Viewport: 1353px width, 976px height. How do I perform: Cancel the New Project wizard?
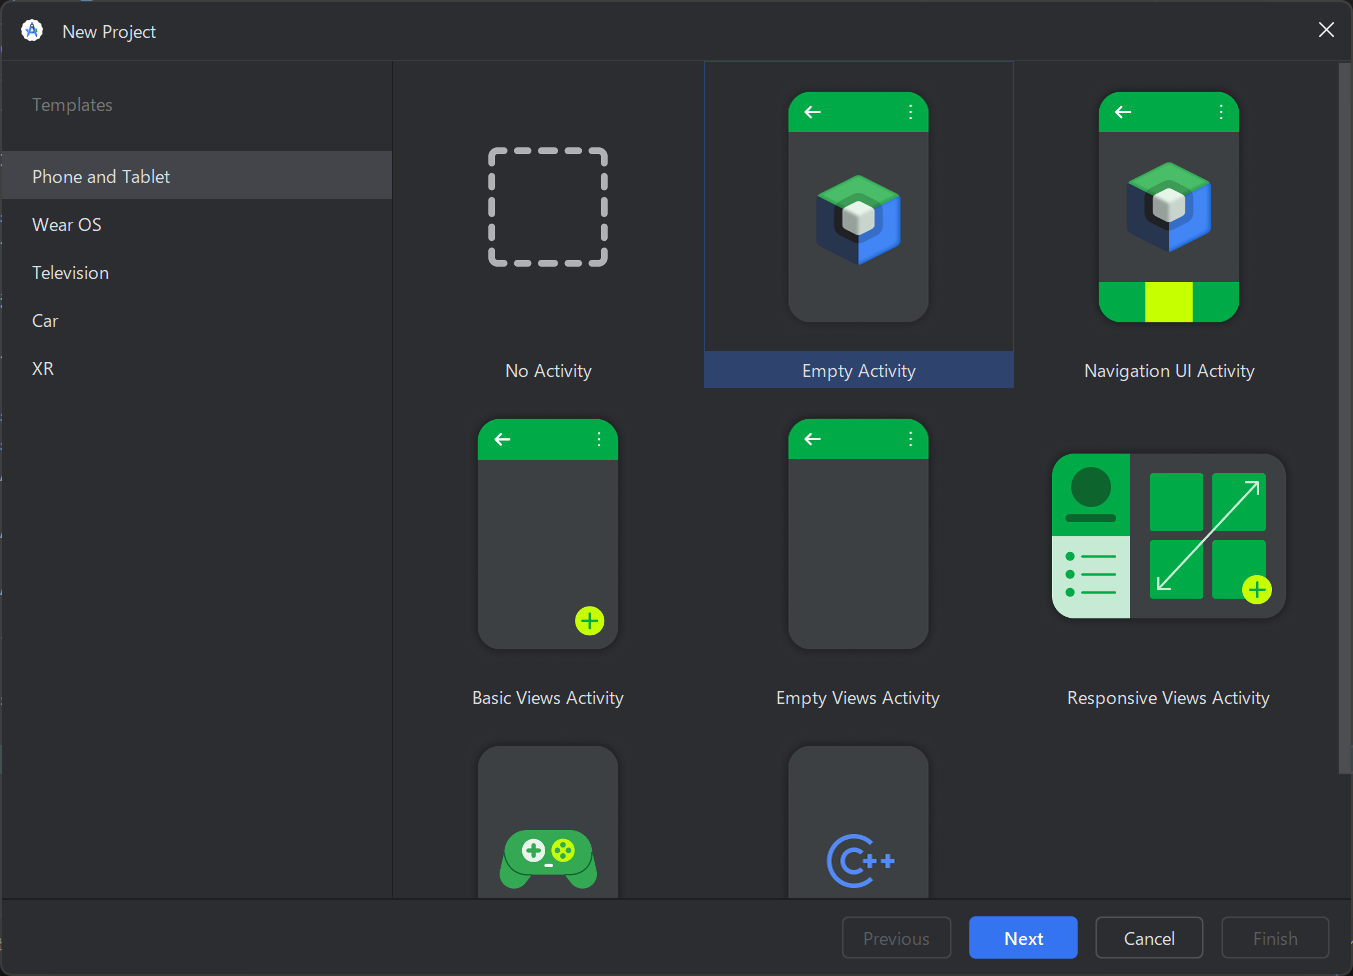tap(1149, 938)
